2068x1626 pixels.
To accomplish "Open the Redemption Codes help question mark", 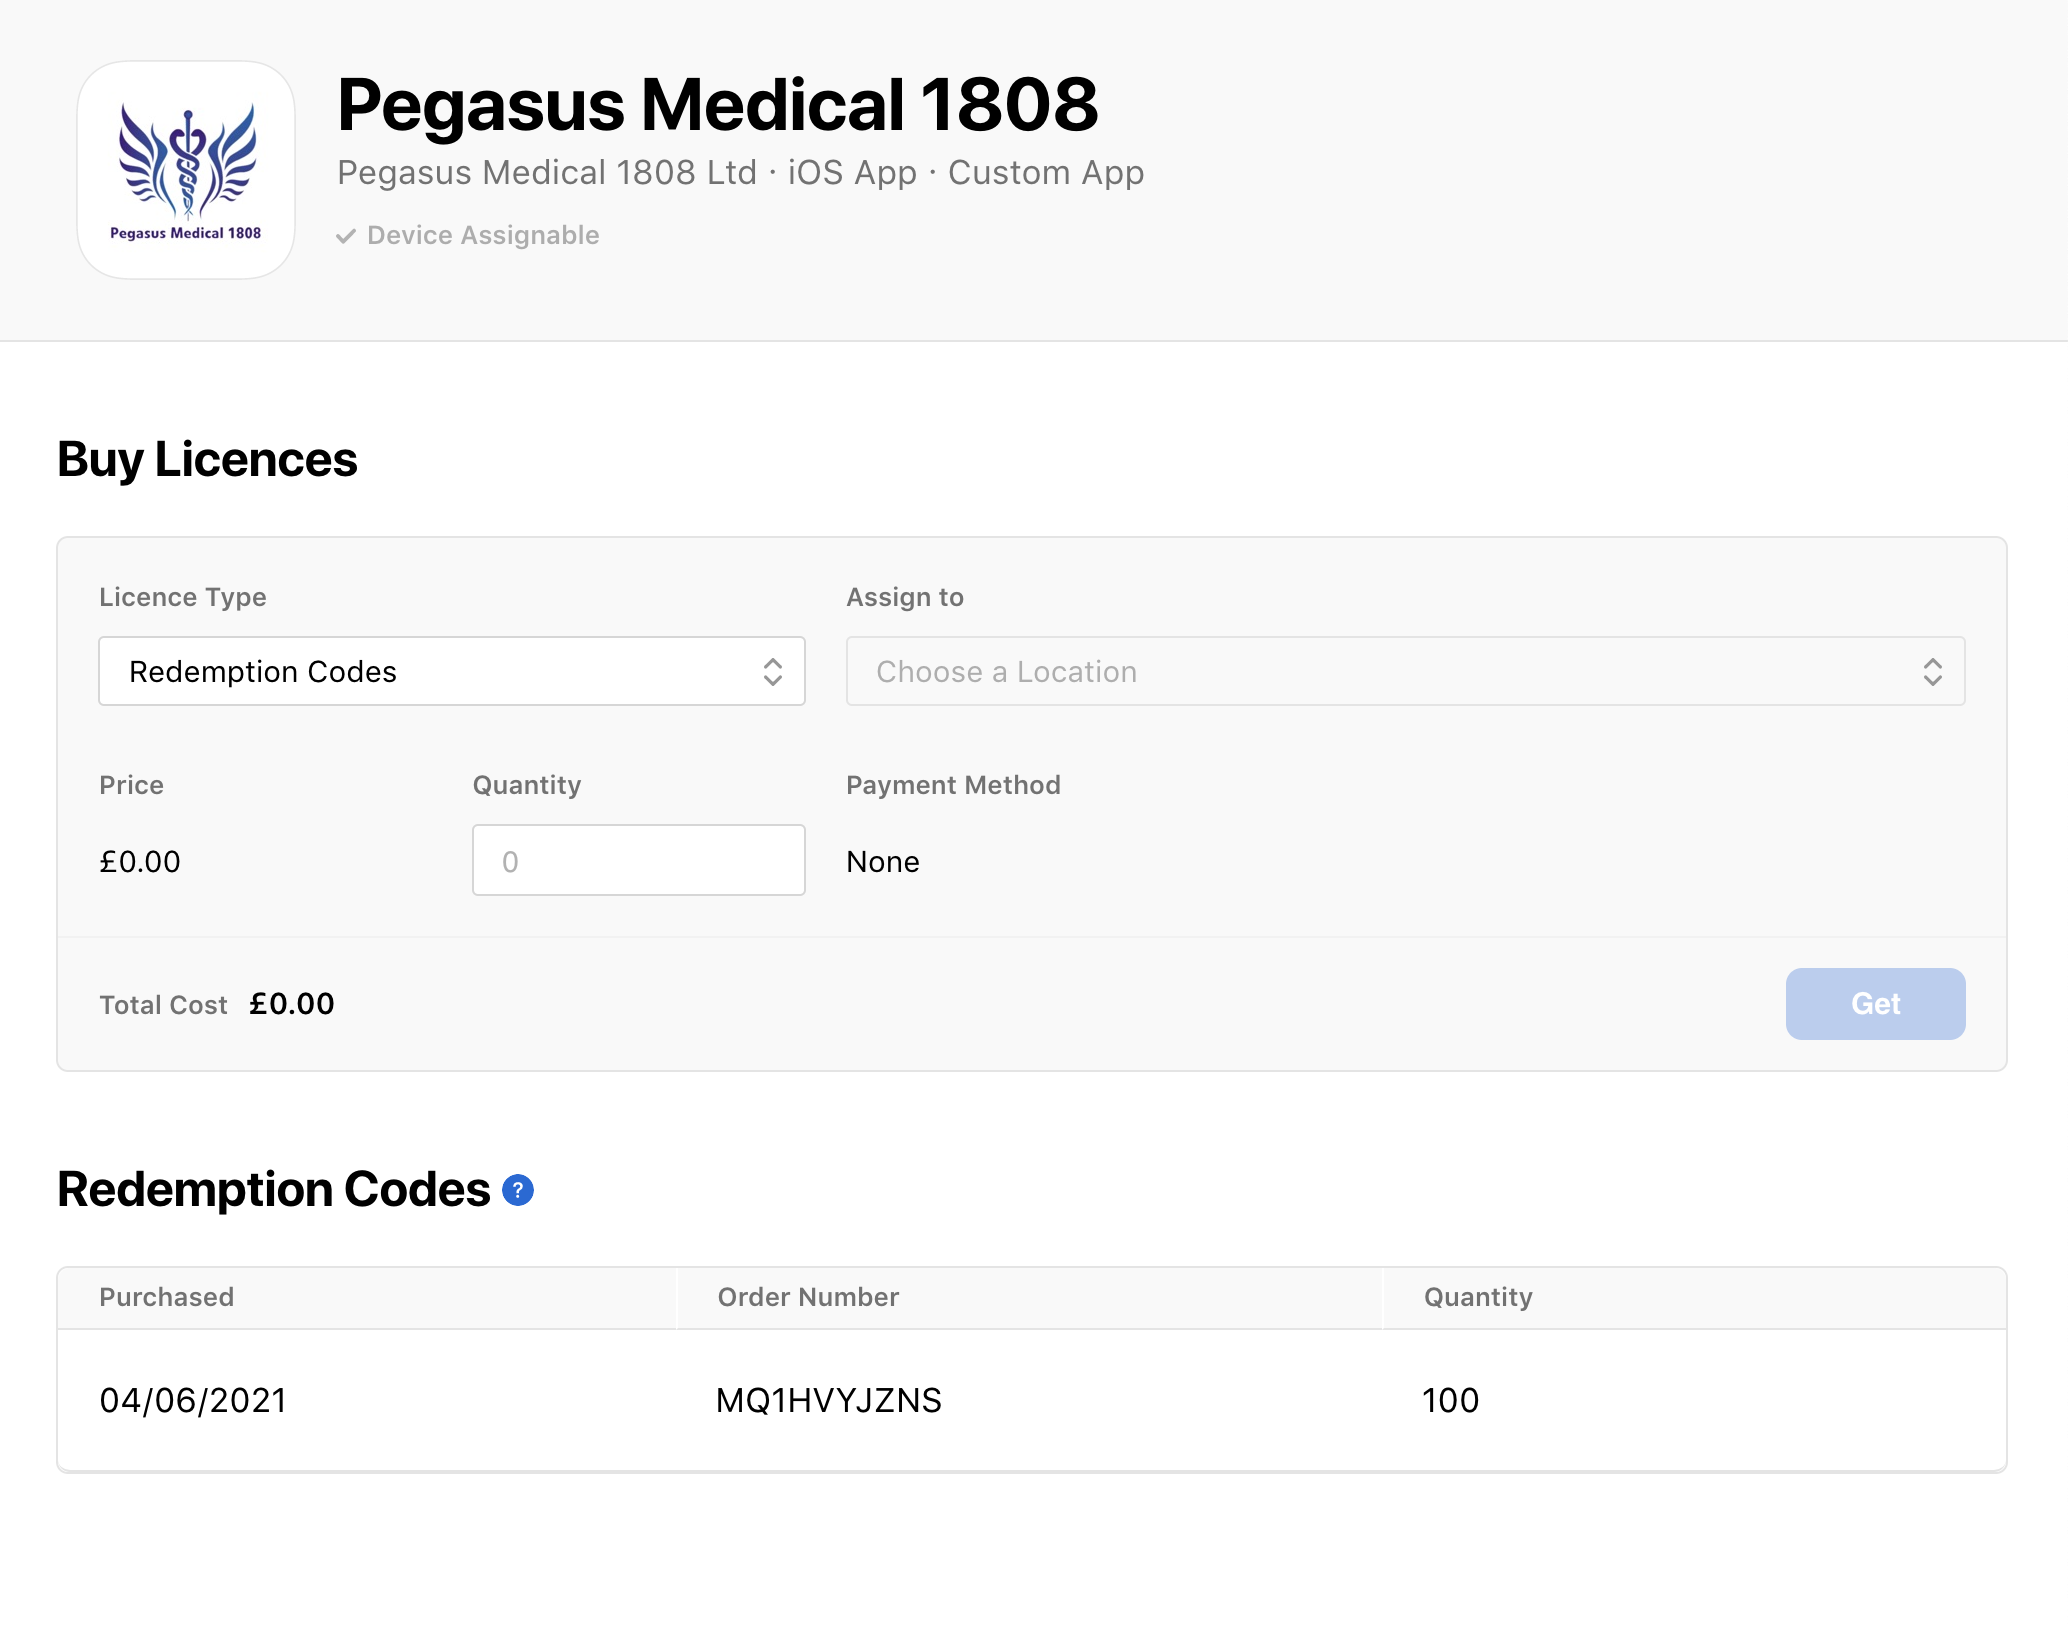I will pos(518,1190).
